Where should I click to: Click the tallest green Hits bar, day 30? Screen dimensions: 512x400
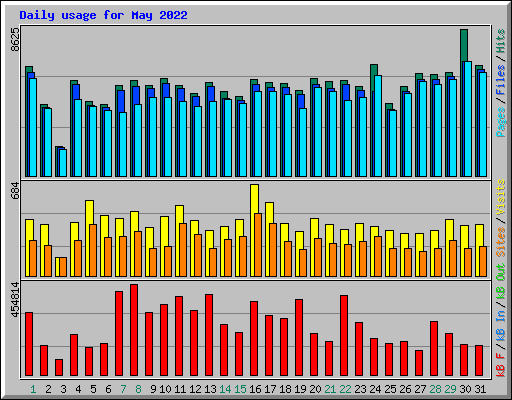[x=464, y=45]
